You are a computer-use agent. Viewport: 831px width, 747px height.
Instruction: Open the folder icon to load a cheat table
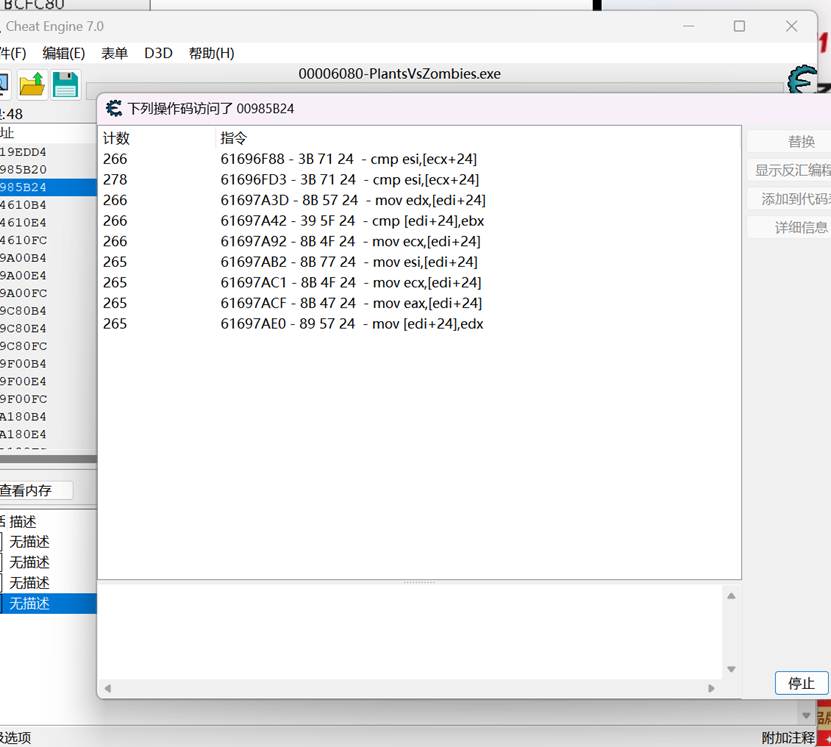point(32,85)
